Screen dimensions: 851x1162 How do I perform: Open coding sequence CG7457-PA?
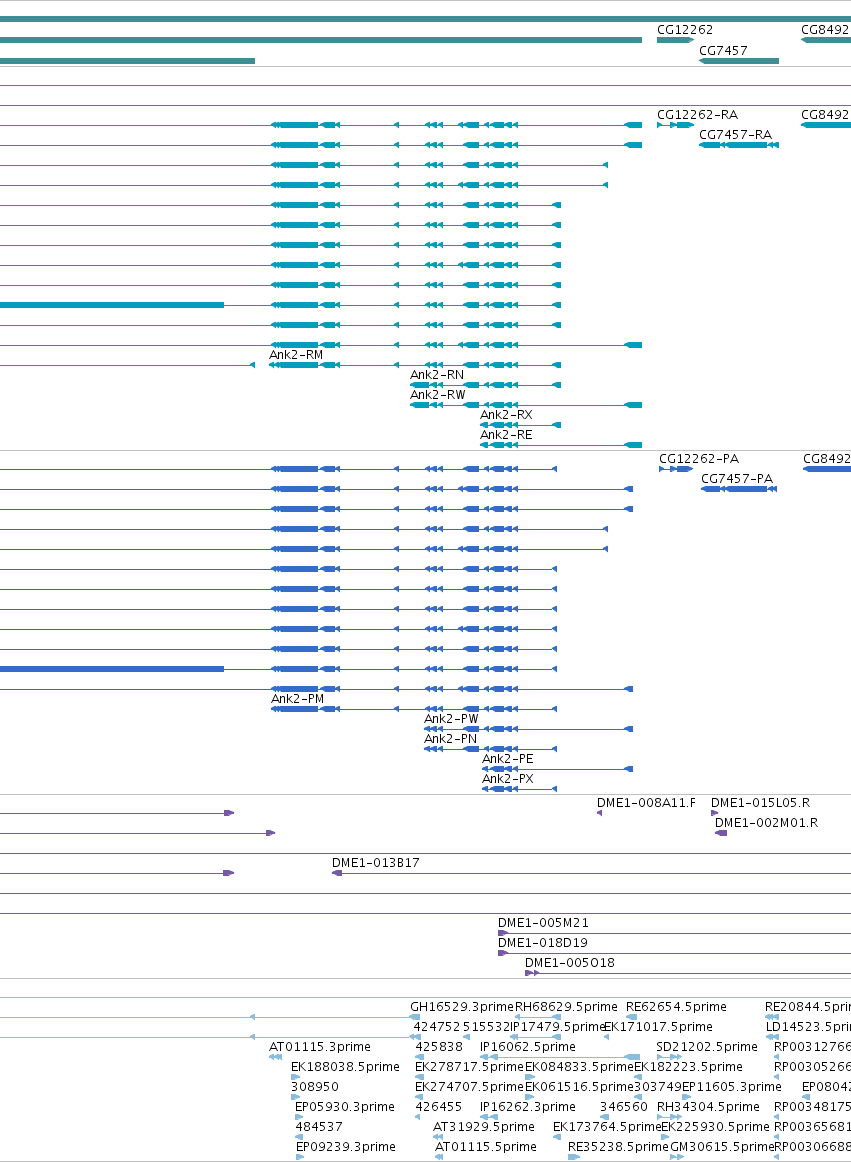click(737, 479)
